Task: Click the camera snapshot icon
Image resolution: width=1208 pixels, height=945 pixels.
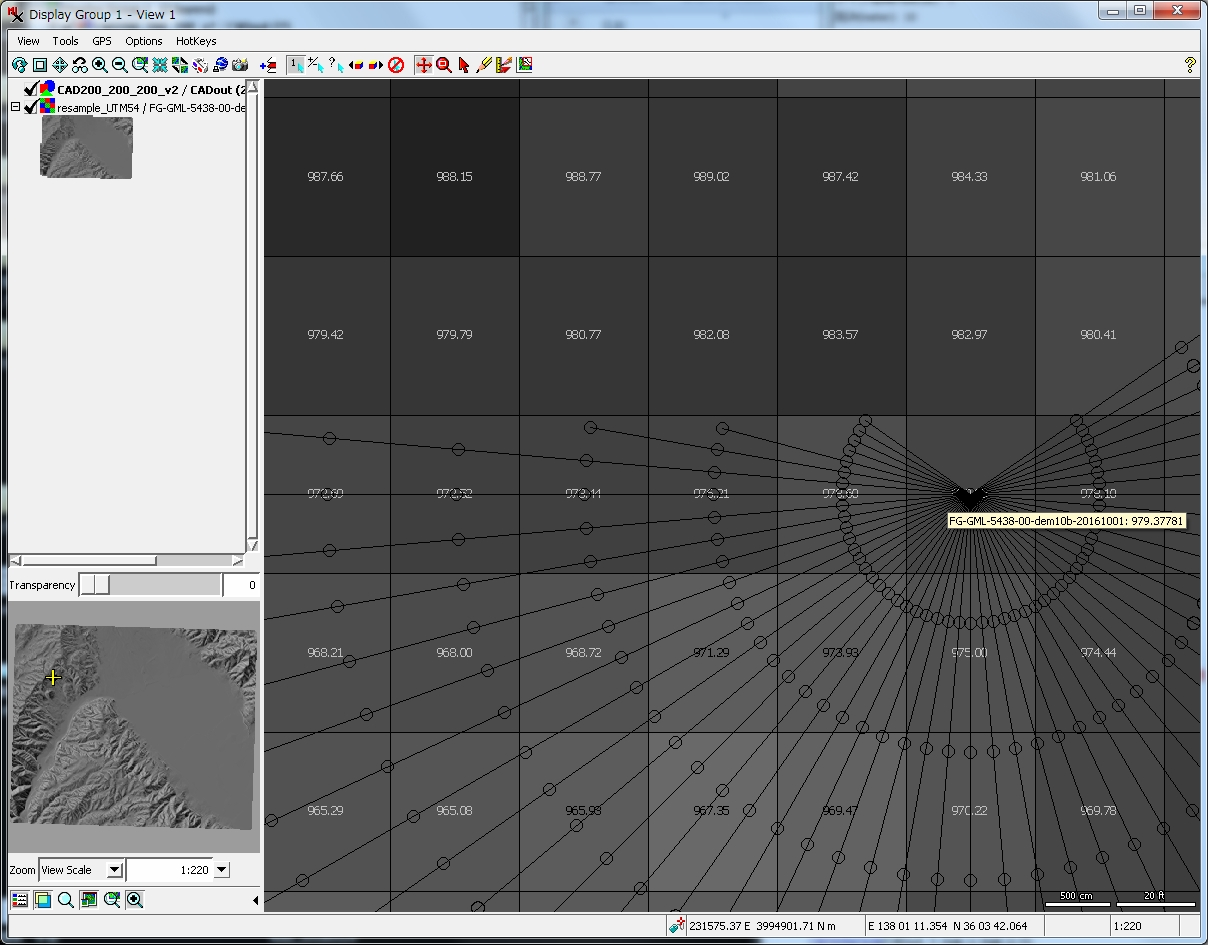Action: pyautogui.click(x=240, y=65)
